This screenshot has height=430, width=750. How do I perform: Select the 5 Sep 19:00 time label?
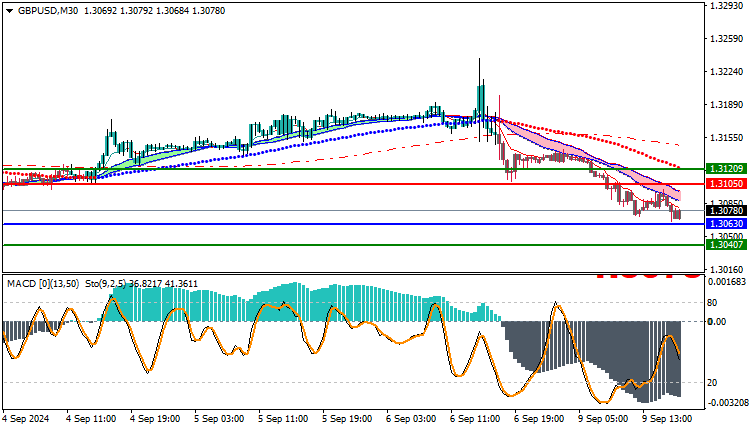(347, 419)
